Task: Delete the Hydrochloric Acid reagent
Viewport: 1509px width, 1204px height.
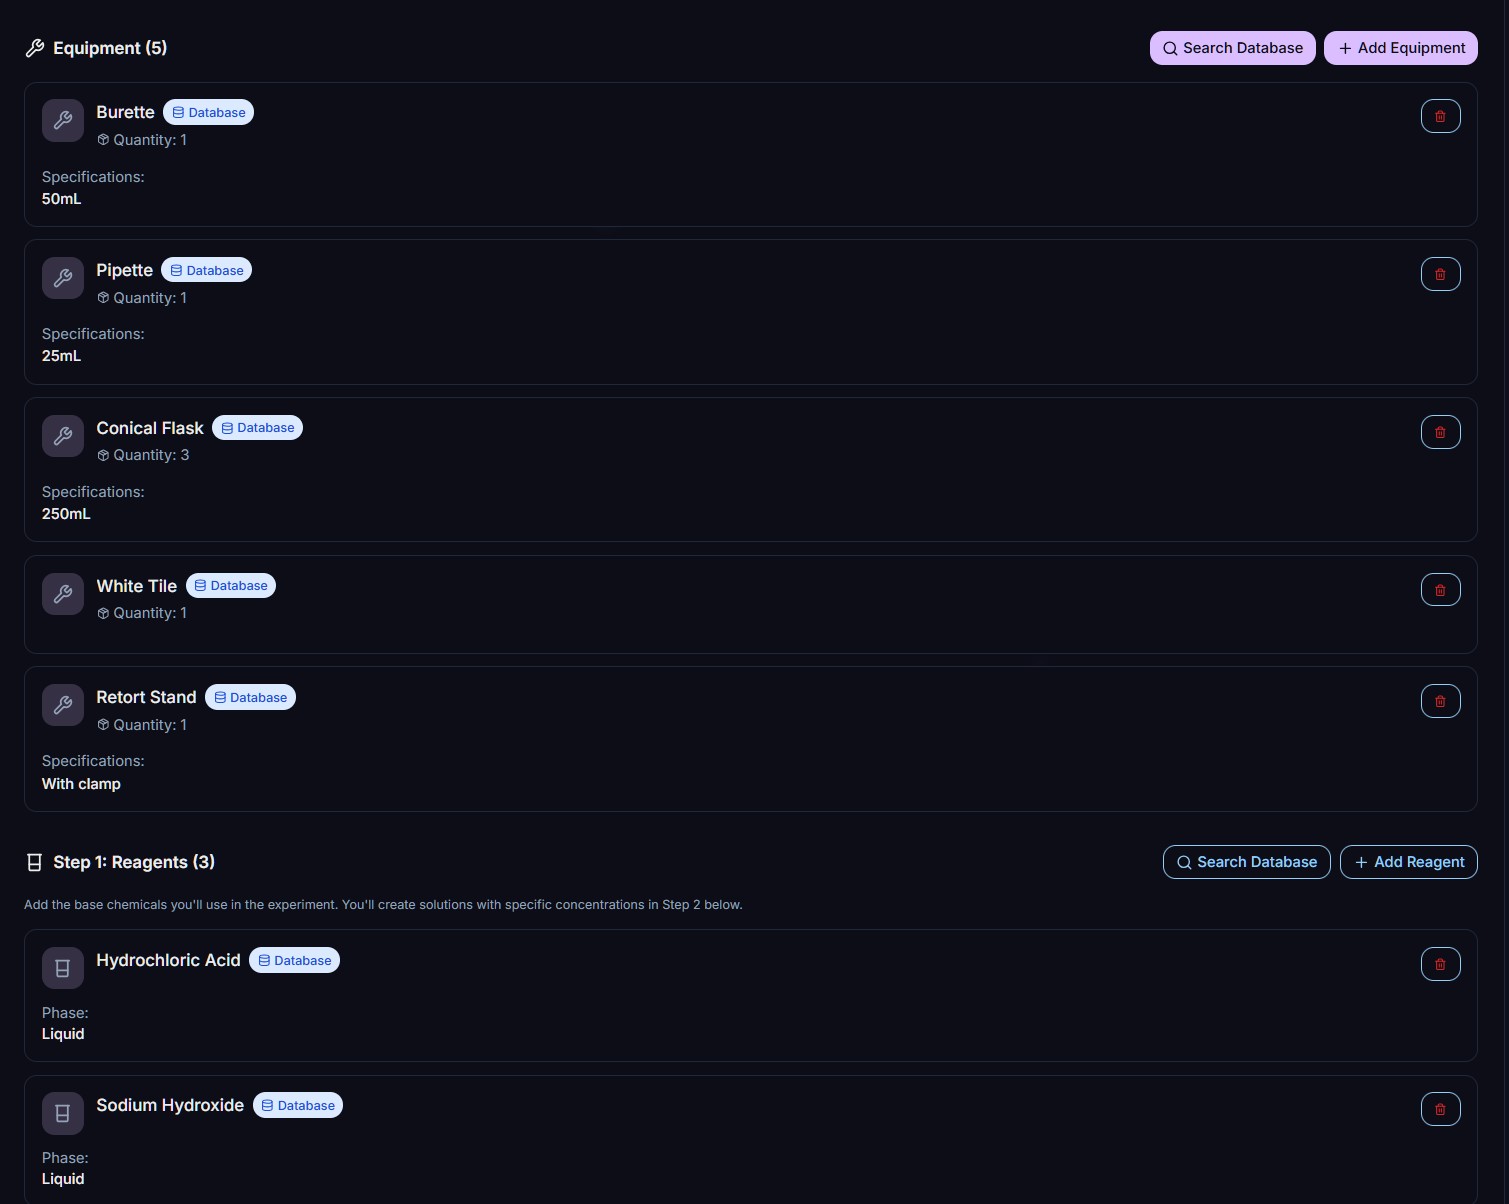Action: pyautogui.click(x=1440, y=964)
